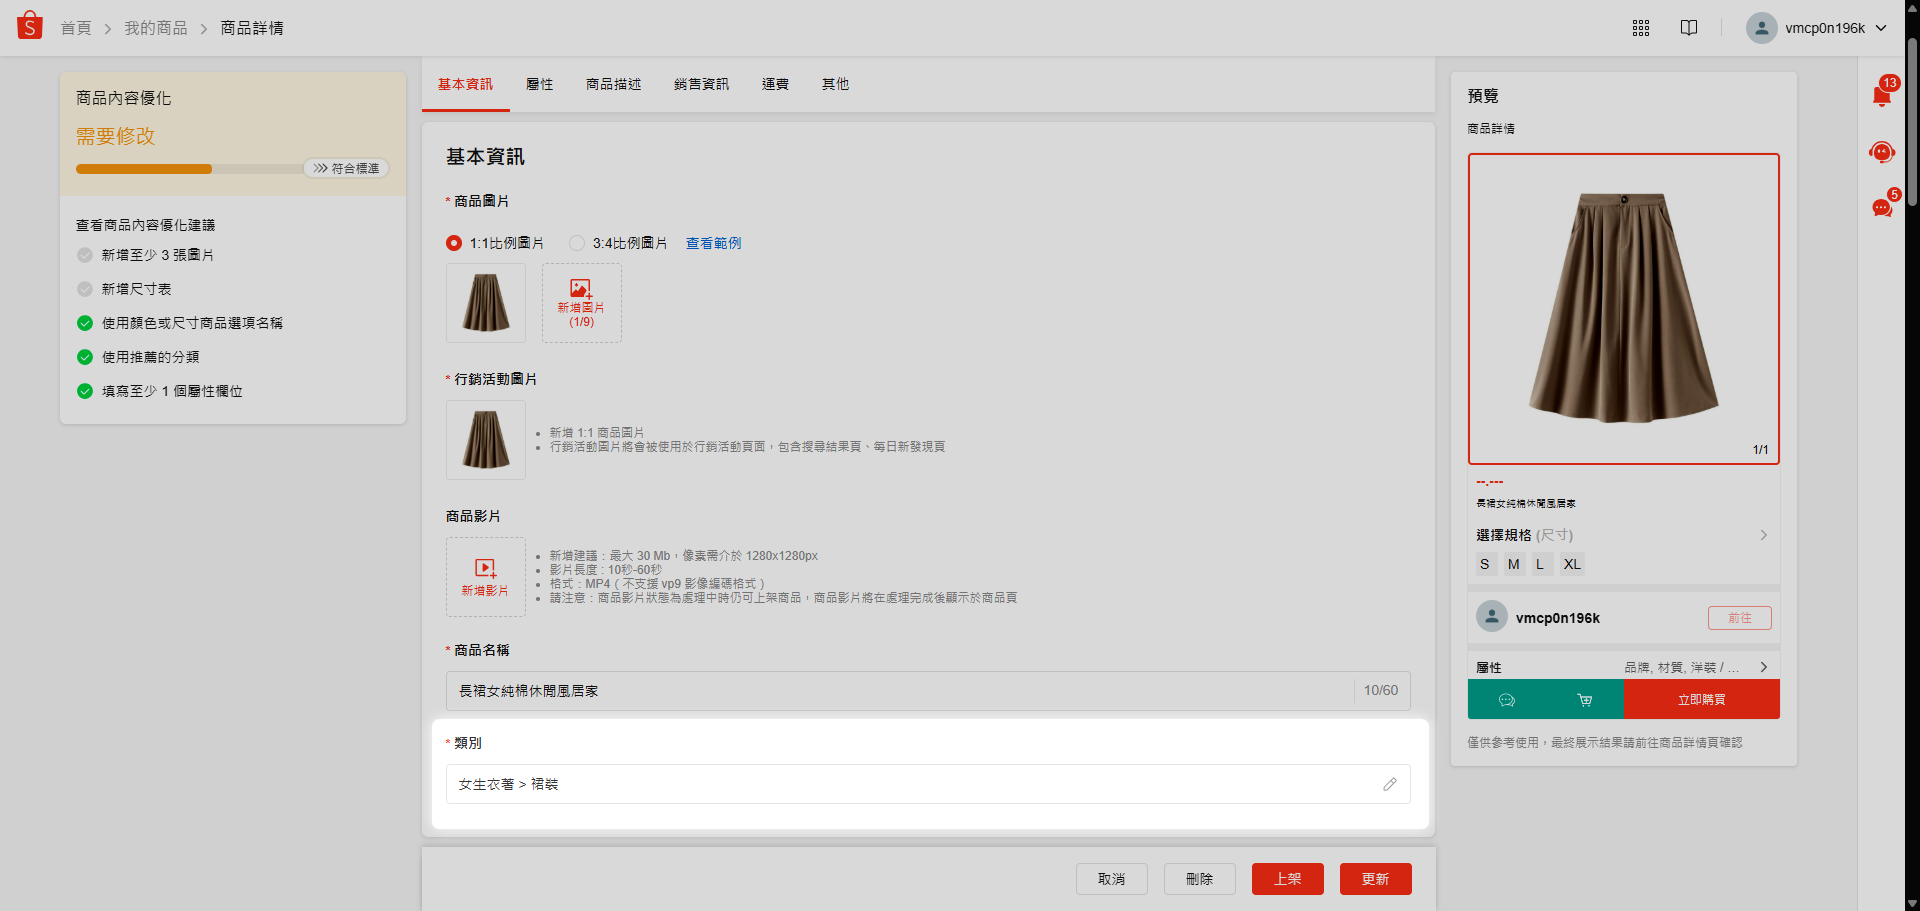1920x911 pixels.
Task: Open the 查看範例 link
Action: point(713,243)
